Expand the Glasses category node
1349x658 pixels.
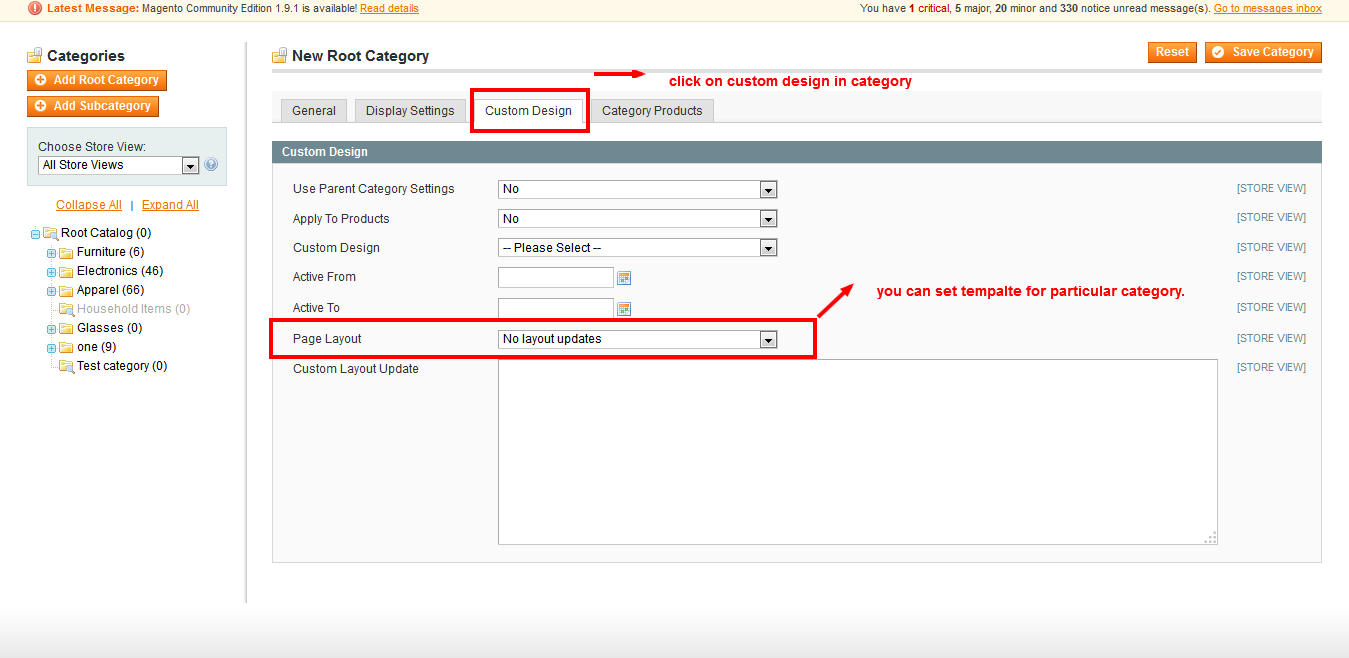51,329
